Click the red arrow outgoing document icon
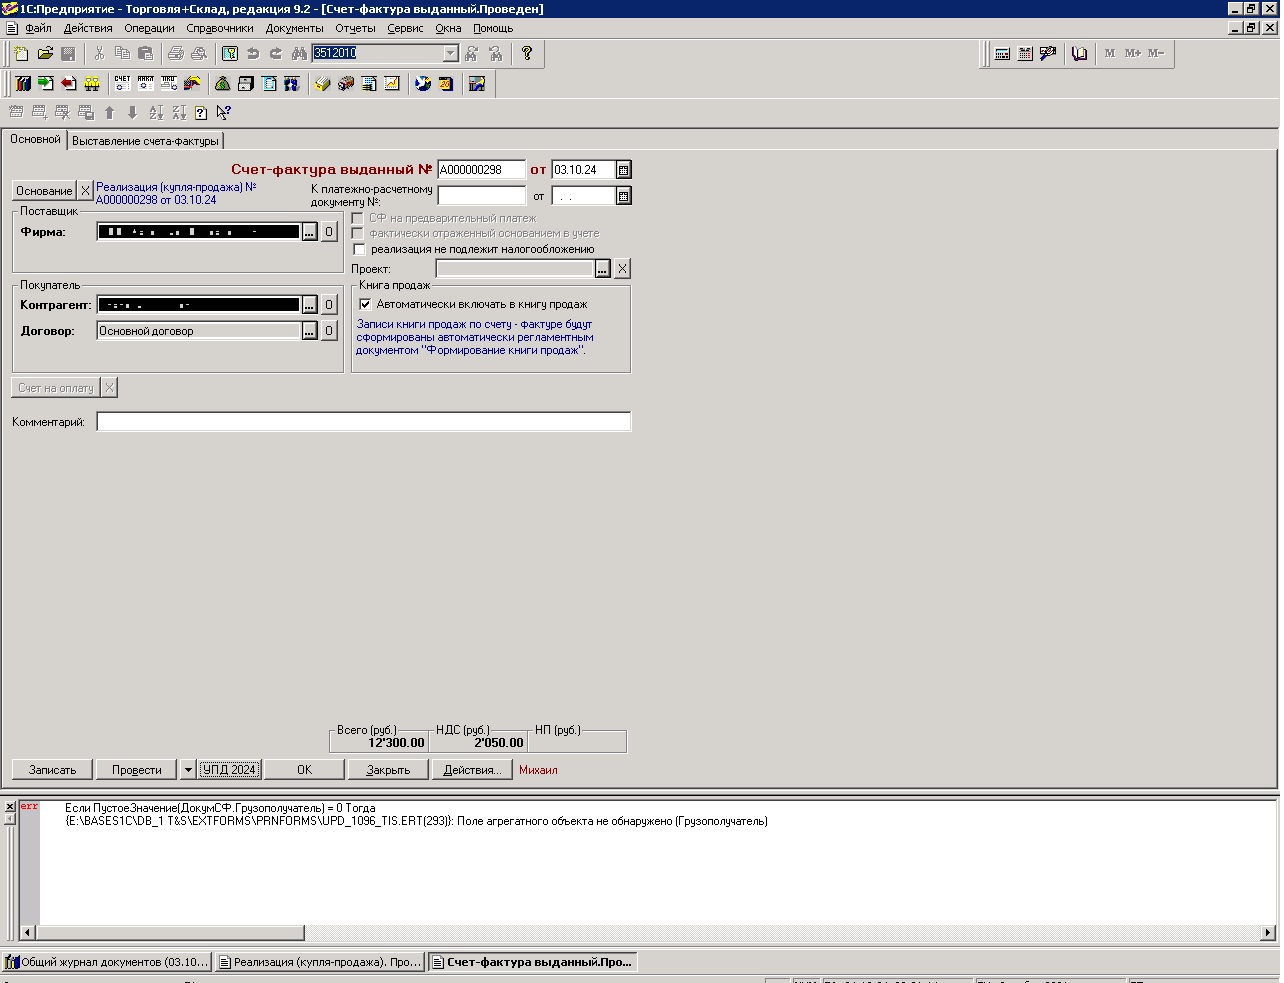 68,84
